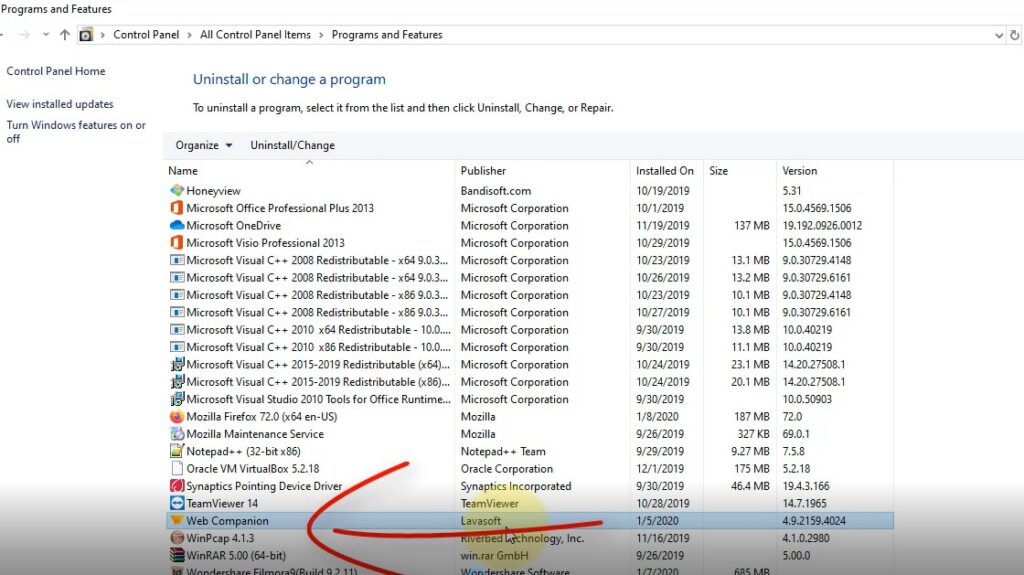Click the Microsoft OneDrive cloud icon
This screenshot has width=1024, height=575.
[177, 226]
